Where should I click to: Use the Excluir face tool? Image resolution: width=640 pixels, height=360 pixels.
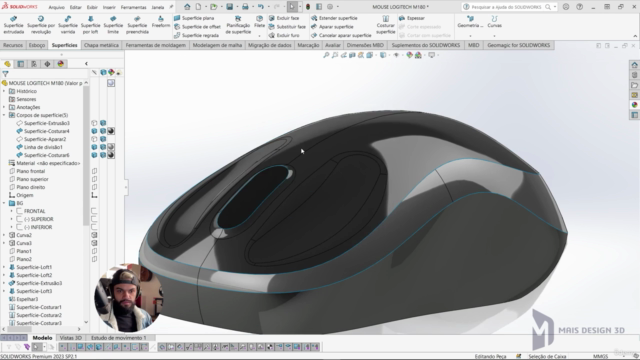pos(284,18)
